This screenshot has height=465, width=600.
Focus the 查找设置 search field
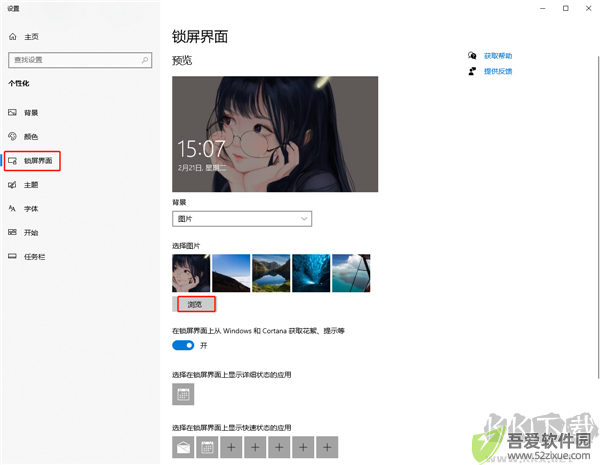point(80,60)
